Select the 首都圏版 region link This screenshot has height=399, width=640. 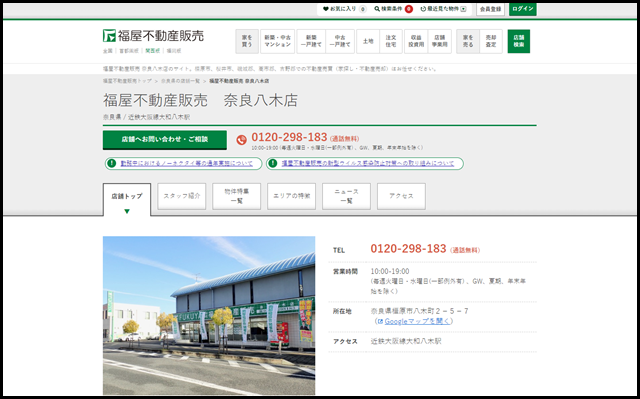tap(129, 51)
